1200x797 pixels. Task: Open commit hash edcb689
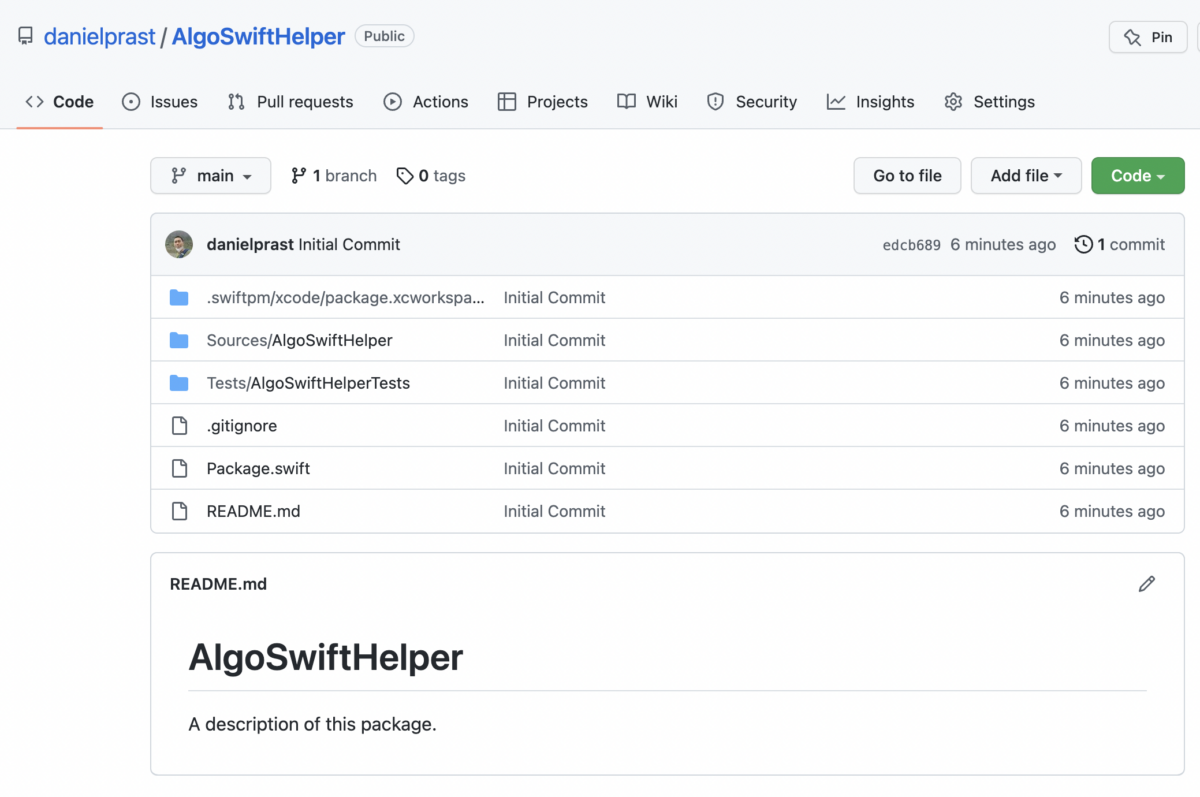click(912, 245)
